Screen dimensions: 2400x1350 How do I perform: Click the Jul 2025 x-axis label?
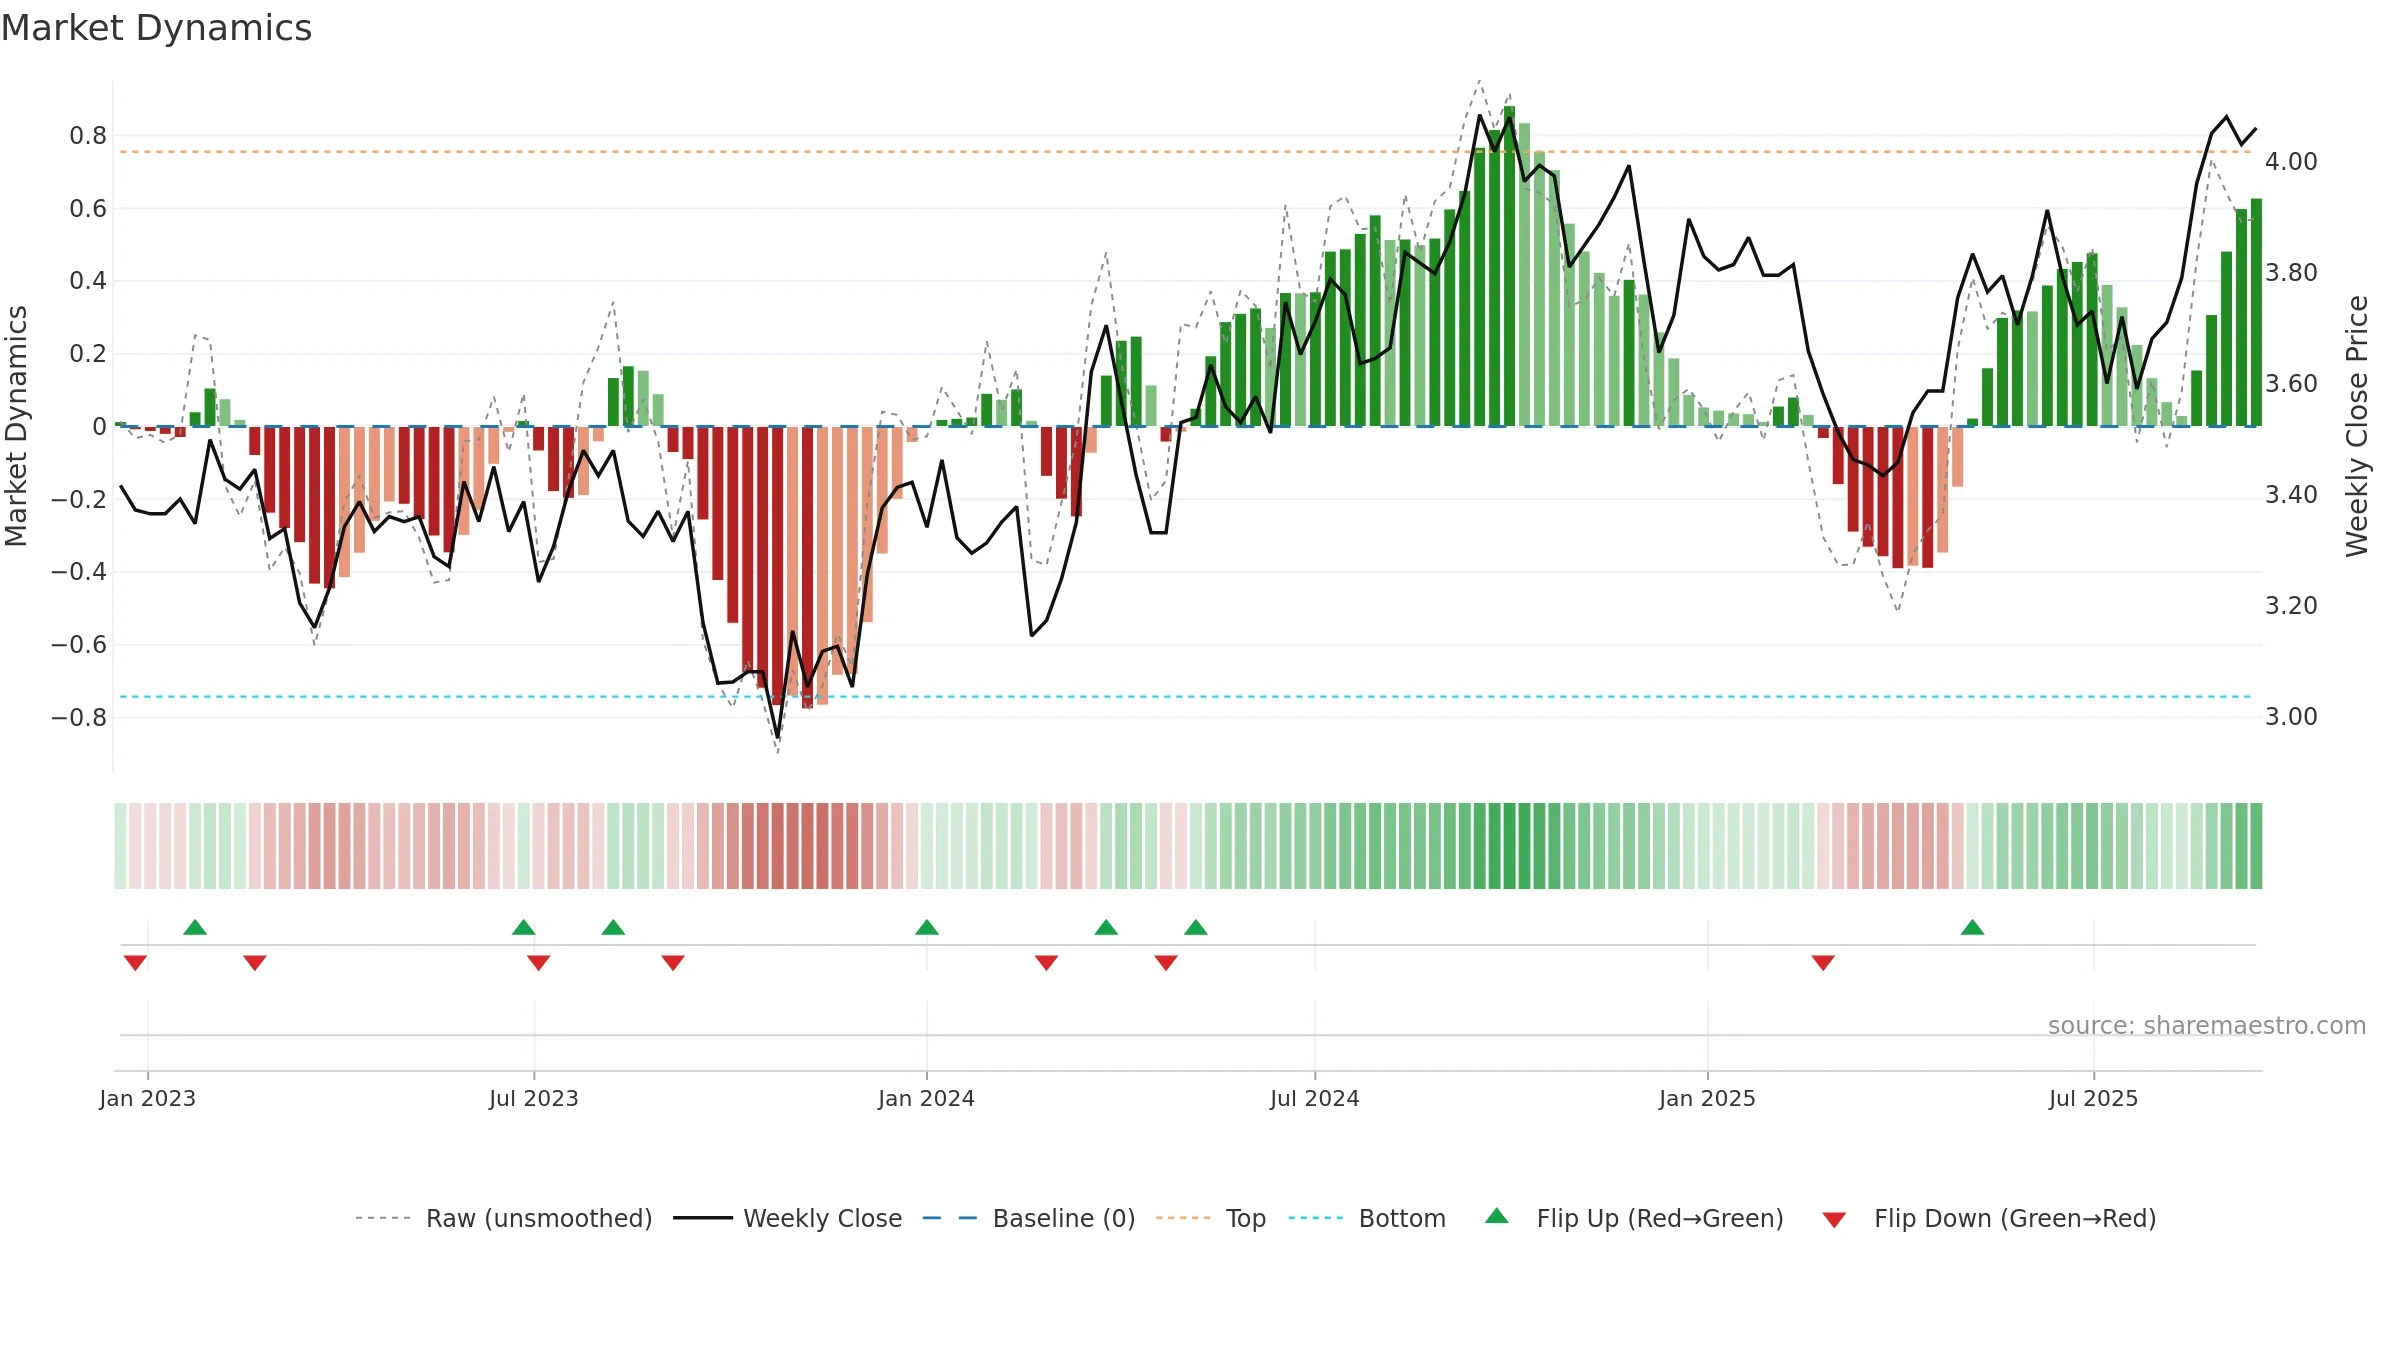(2094, 1098)
